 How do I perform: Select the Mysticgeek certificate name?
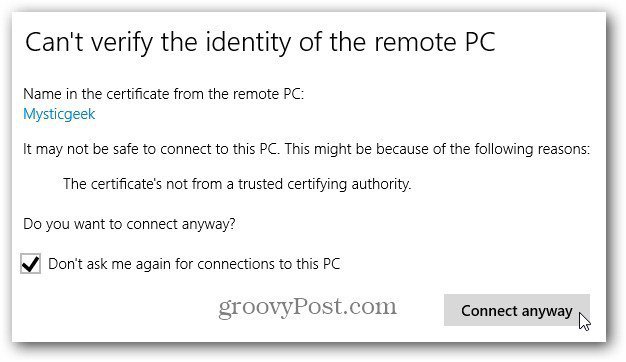tap(59, 114)
